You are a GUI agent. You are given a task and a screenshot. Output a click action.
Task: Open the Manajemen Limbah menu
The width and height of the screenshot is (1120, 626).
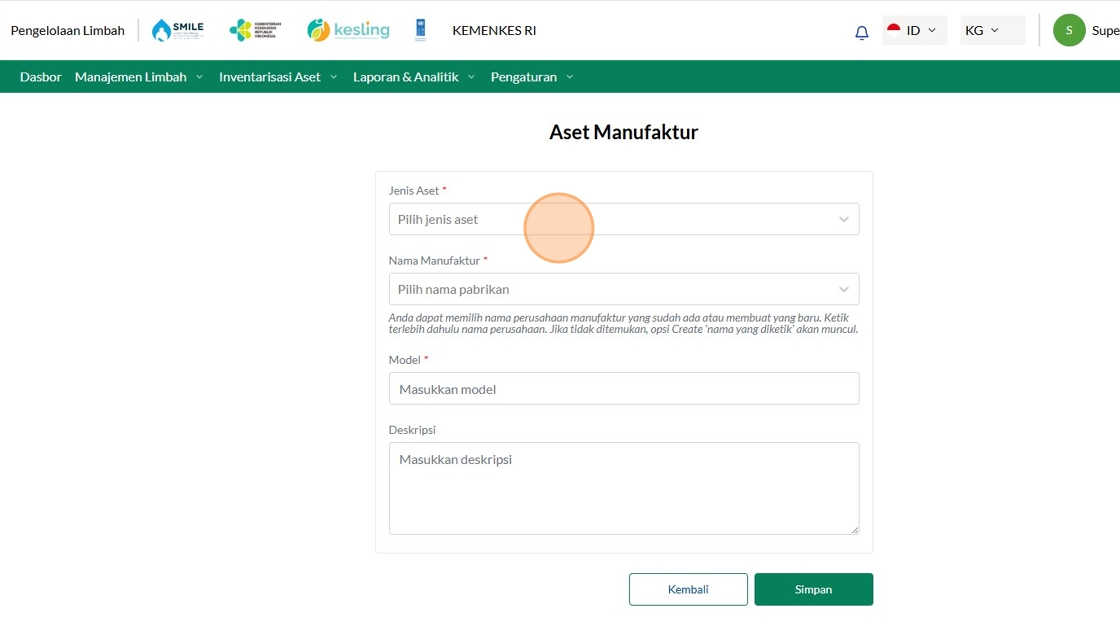(139, 76)
